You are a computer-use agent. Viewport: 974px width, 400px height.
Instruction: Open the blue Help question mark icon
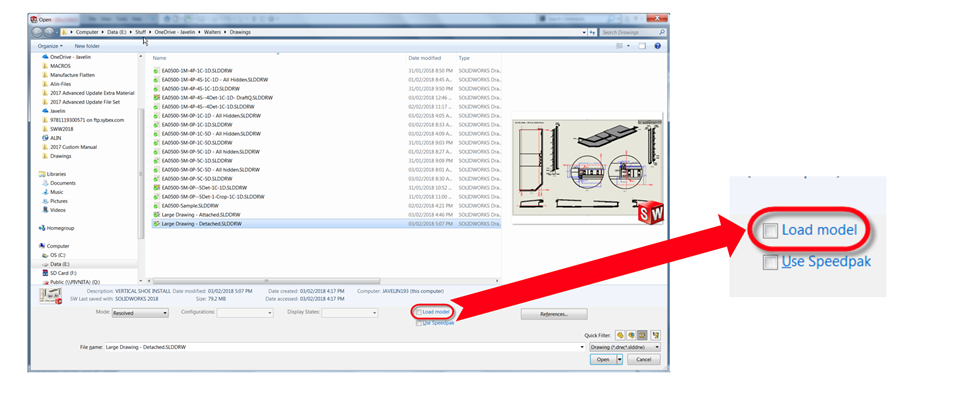click(657, 46)
